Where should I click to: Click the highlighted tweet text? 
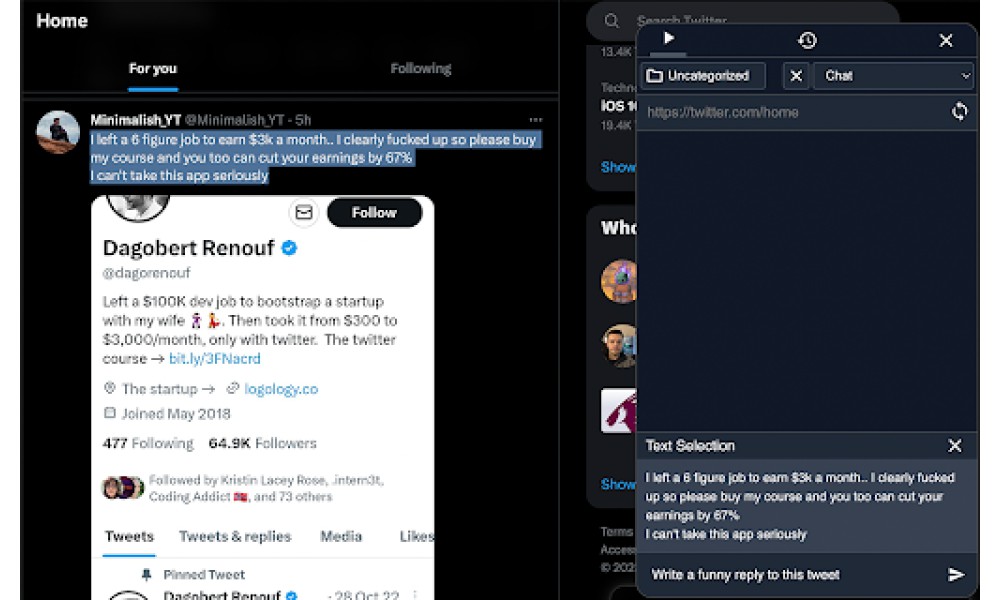coord(315,157)
